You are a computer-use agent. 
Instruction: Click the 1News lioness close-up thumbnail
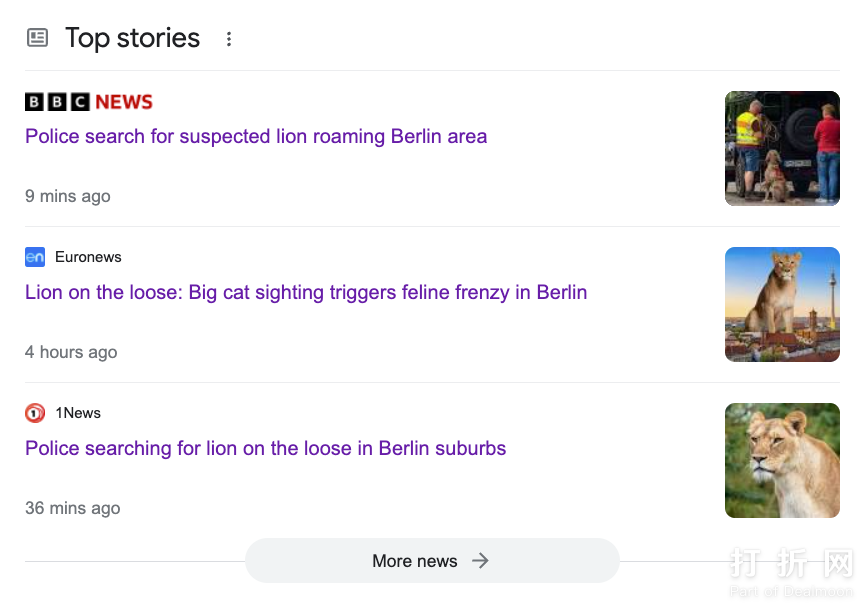point(782,460)
